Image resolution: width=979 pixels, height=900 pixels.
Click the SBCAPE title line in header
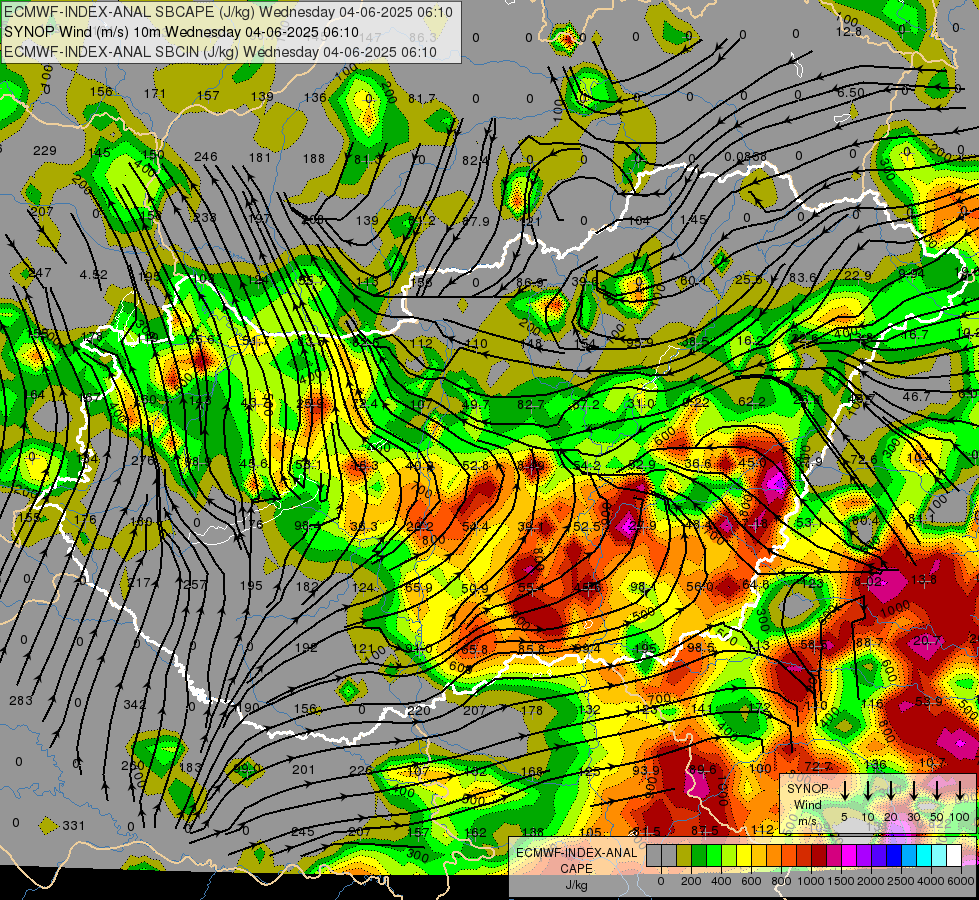[229, 12]
